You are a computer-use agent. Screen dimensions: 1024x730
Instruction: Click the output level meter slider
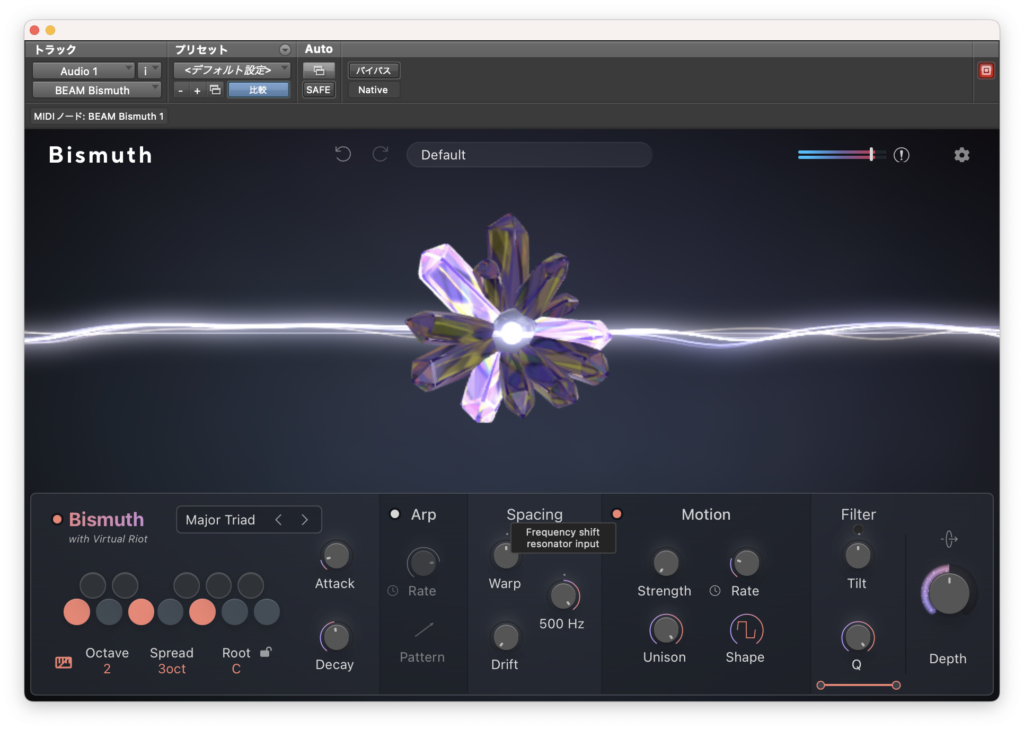[842, 155]
